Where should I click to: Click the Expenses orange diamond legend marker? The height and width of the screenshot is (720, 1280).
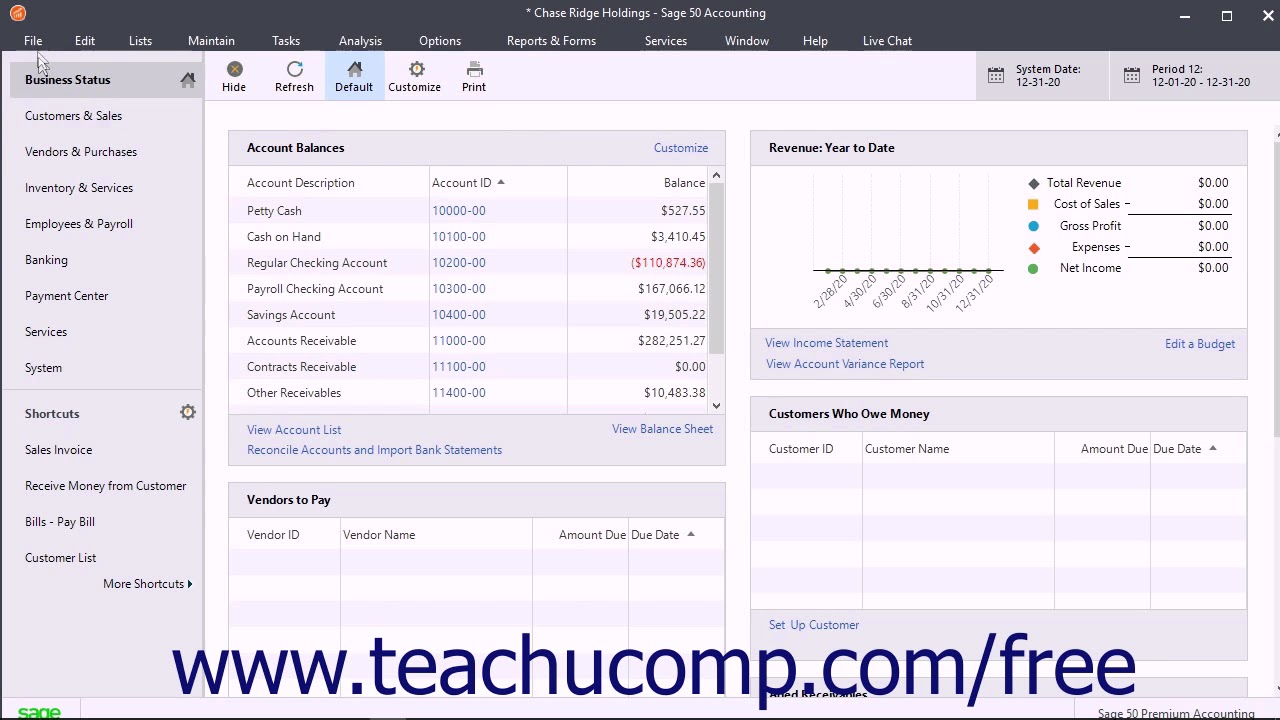coord(1034,247)
